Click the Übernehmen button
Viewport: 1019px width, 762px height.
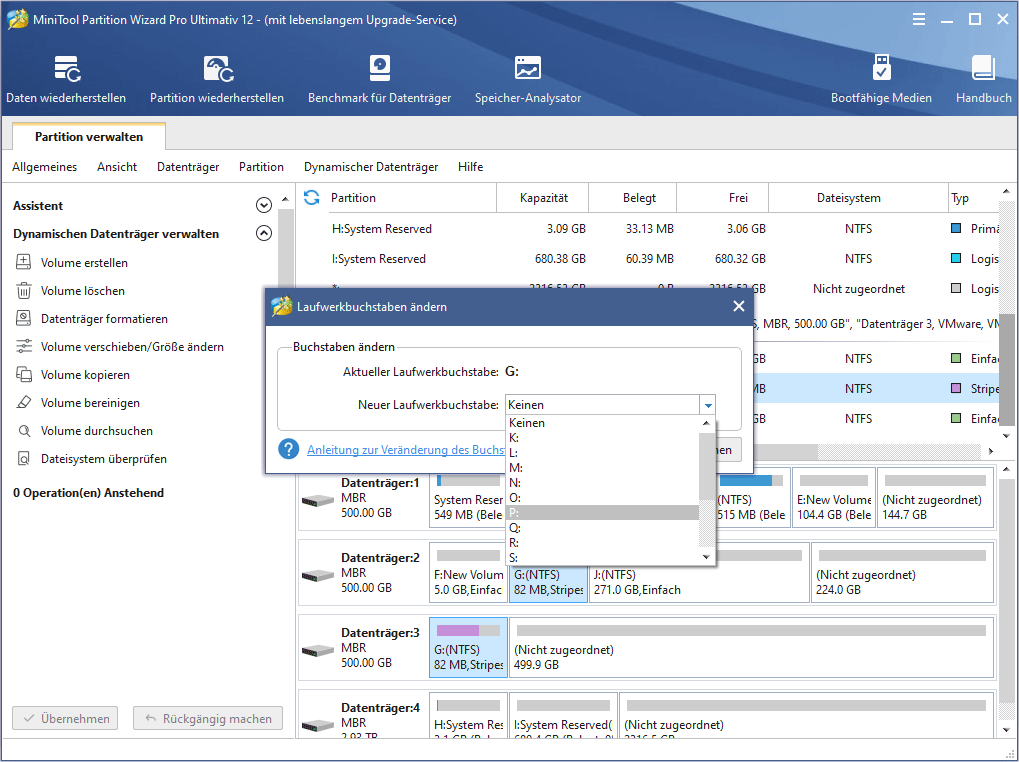point(65,718)
